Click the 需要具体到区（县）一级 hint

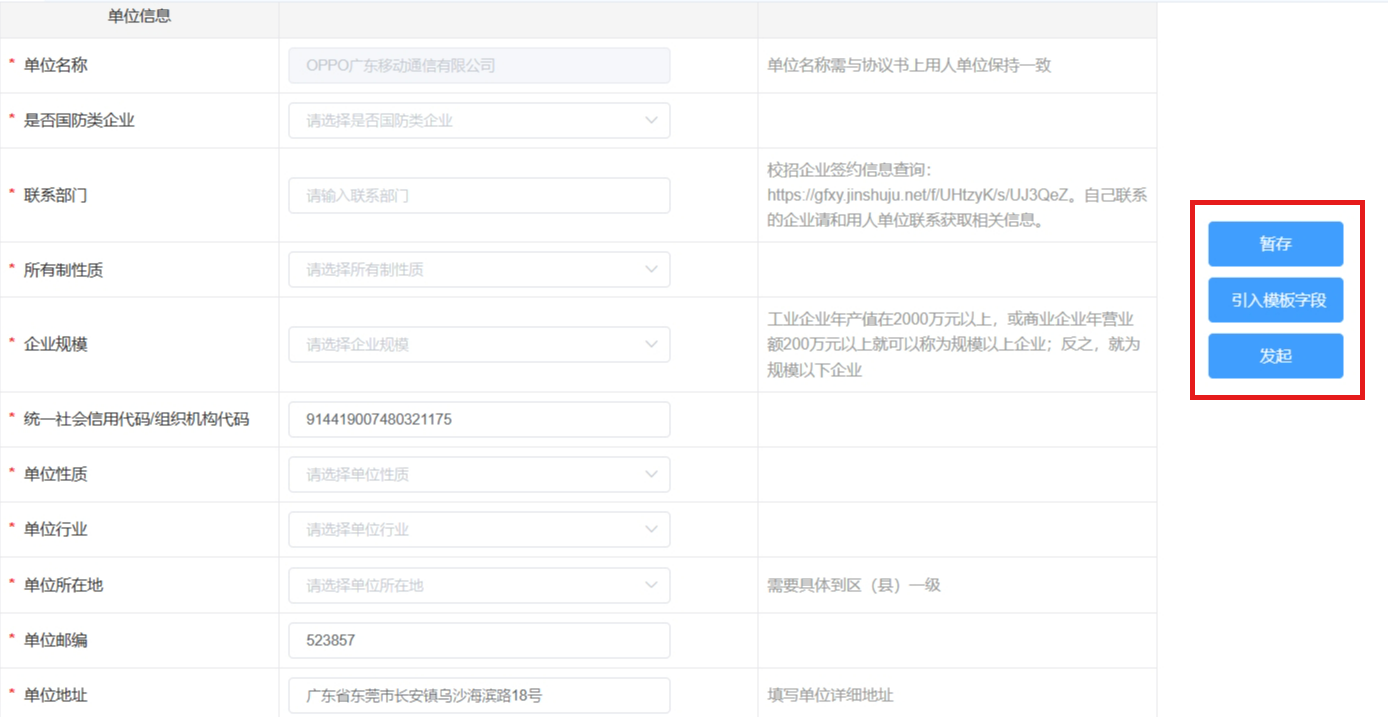[x=853, y=585]
